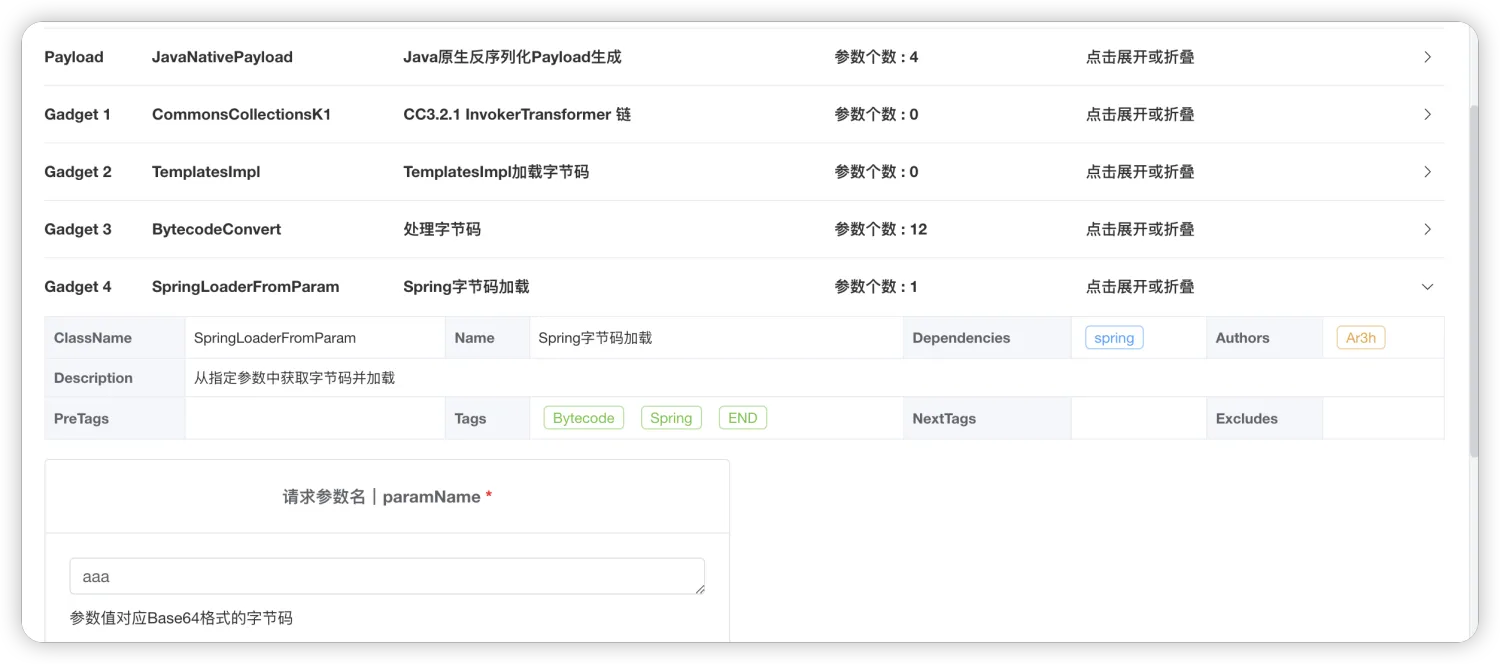Expand the Gadget 2 TemplatesImpl chevron
The height and width of the screenshot is (664, 1500).
coord(1427,172)
